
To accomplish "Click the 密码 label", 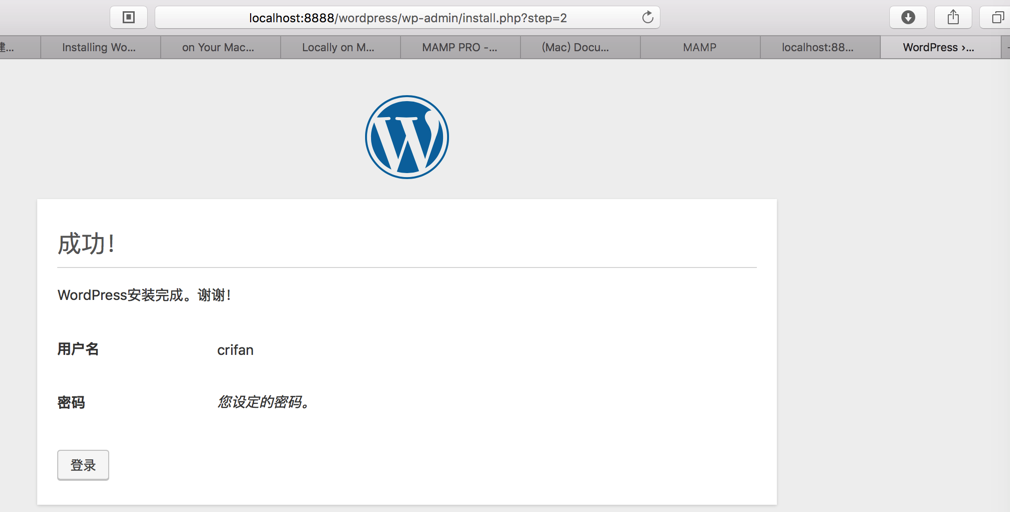I will pos(71,403).
